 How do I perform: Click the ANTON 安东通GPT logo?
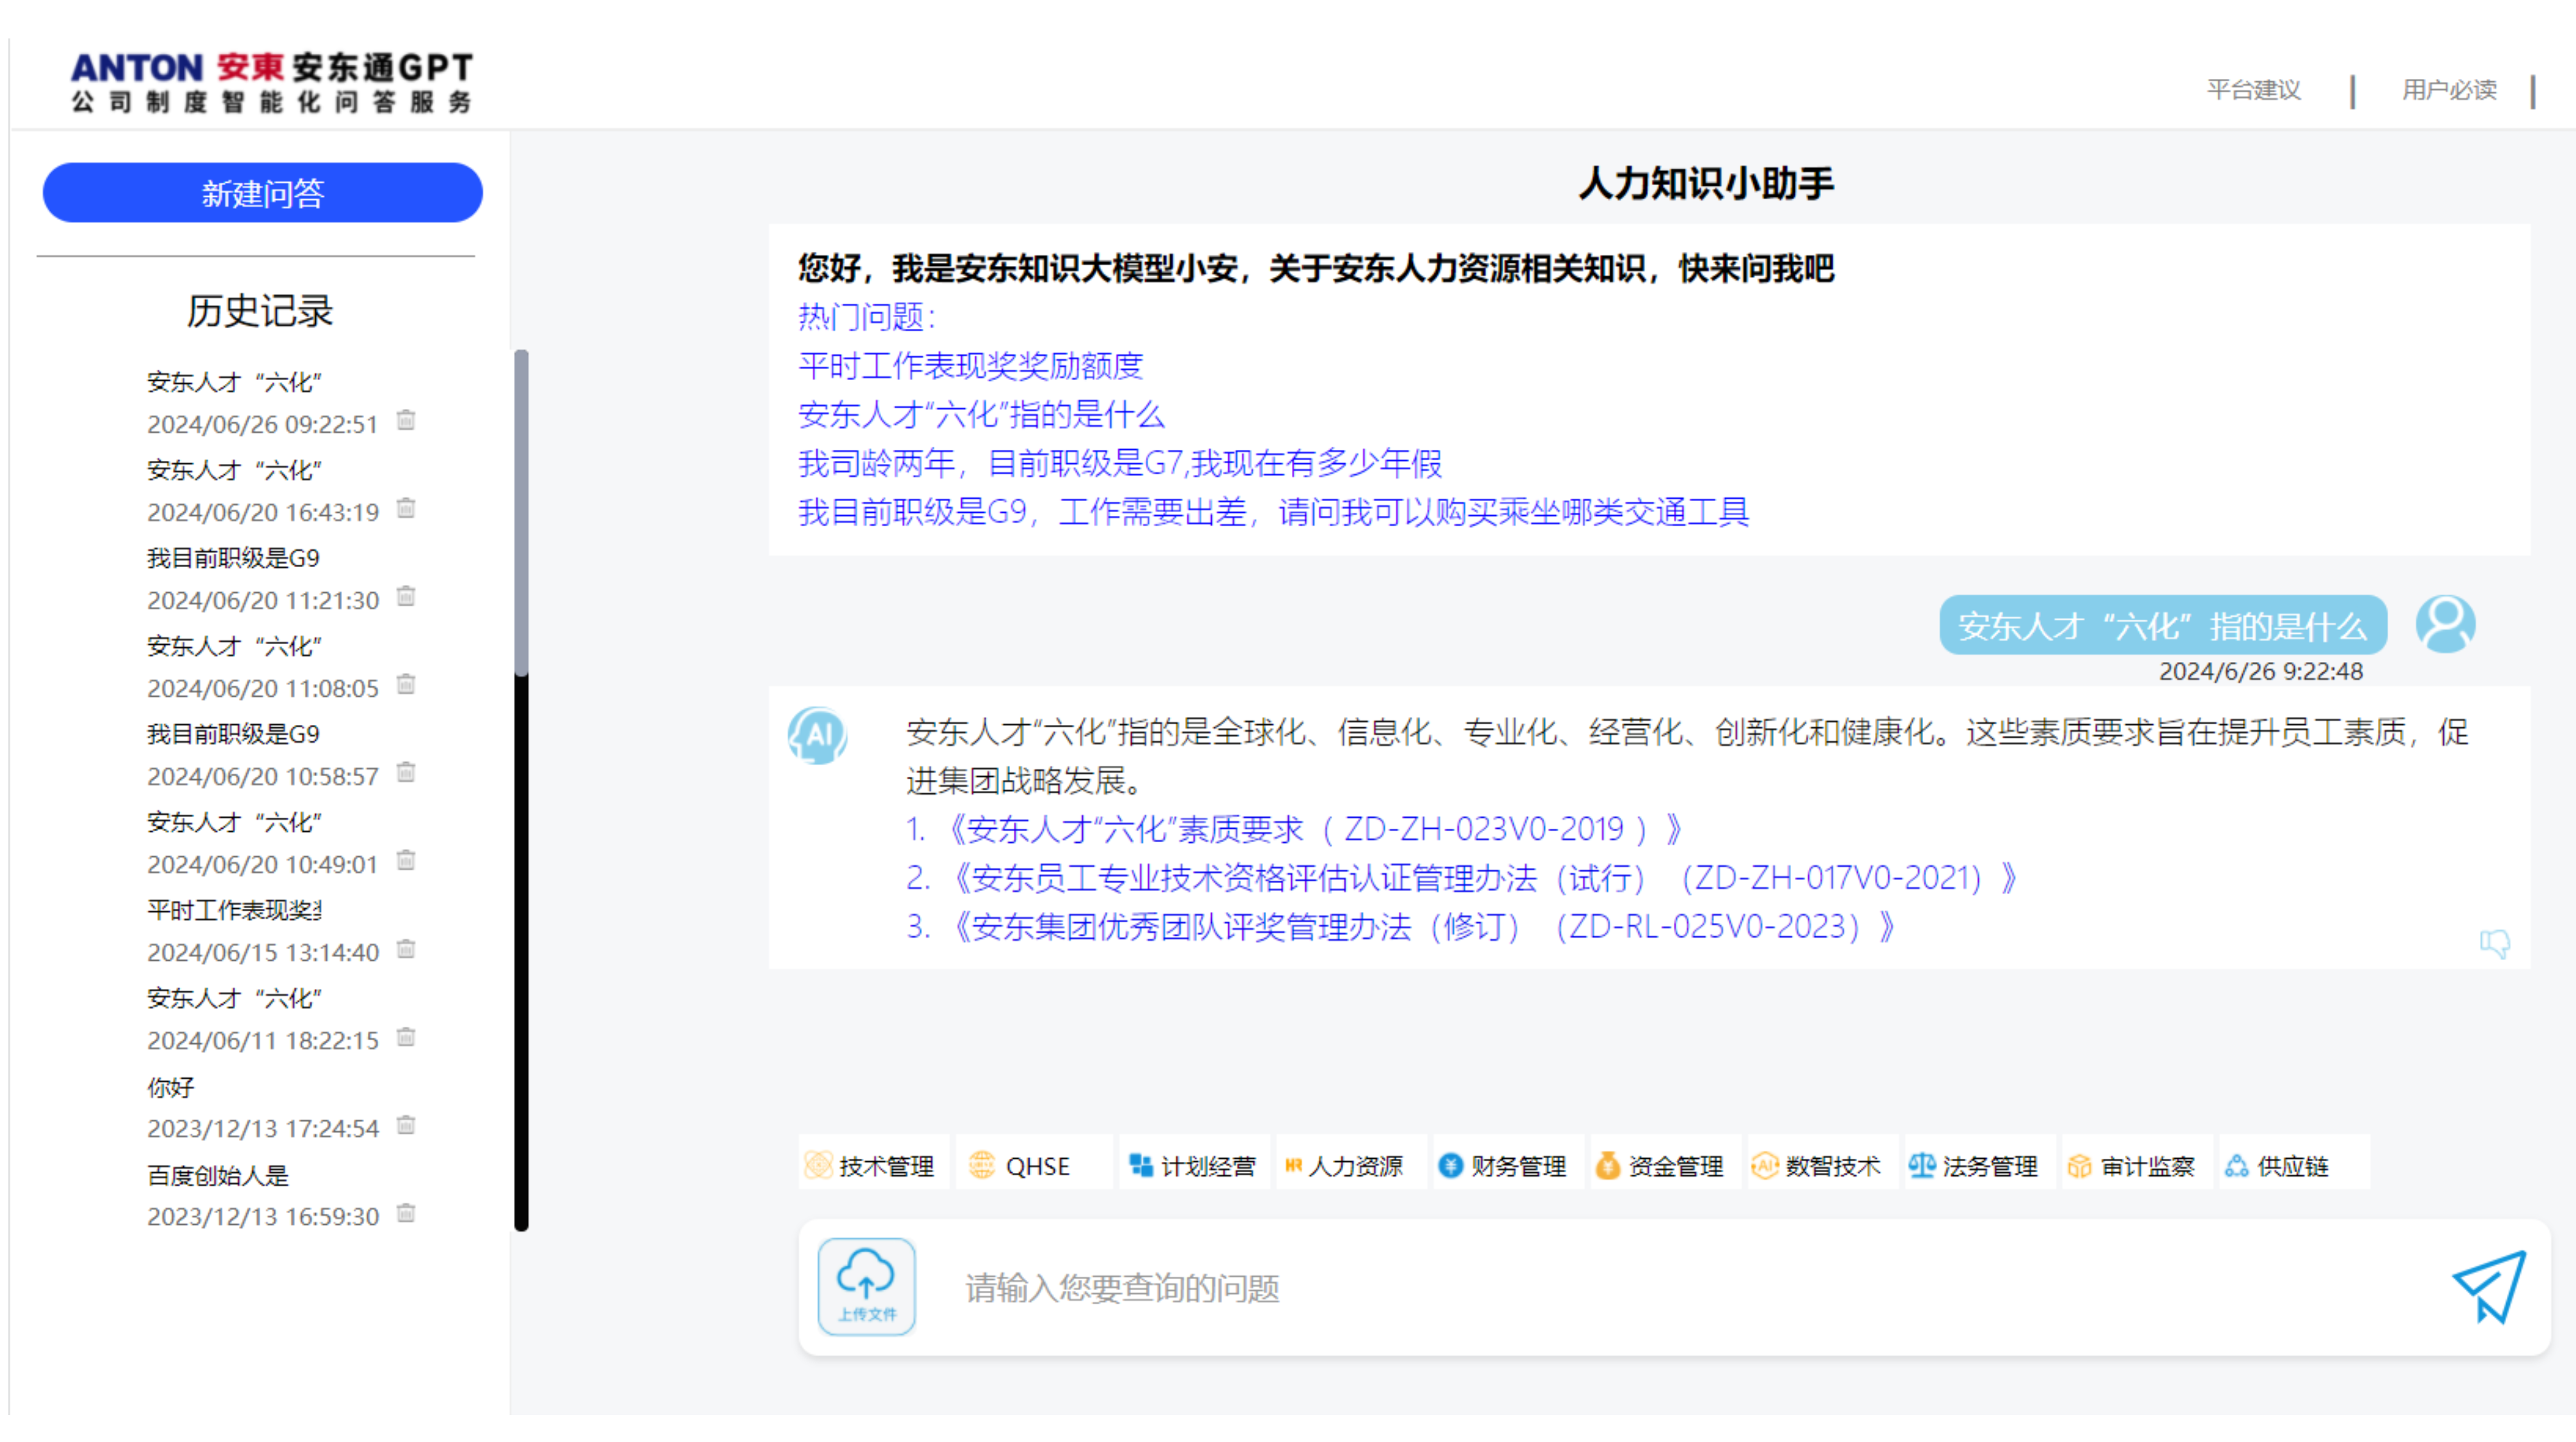point(272,82)
